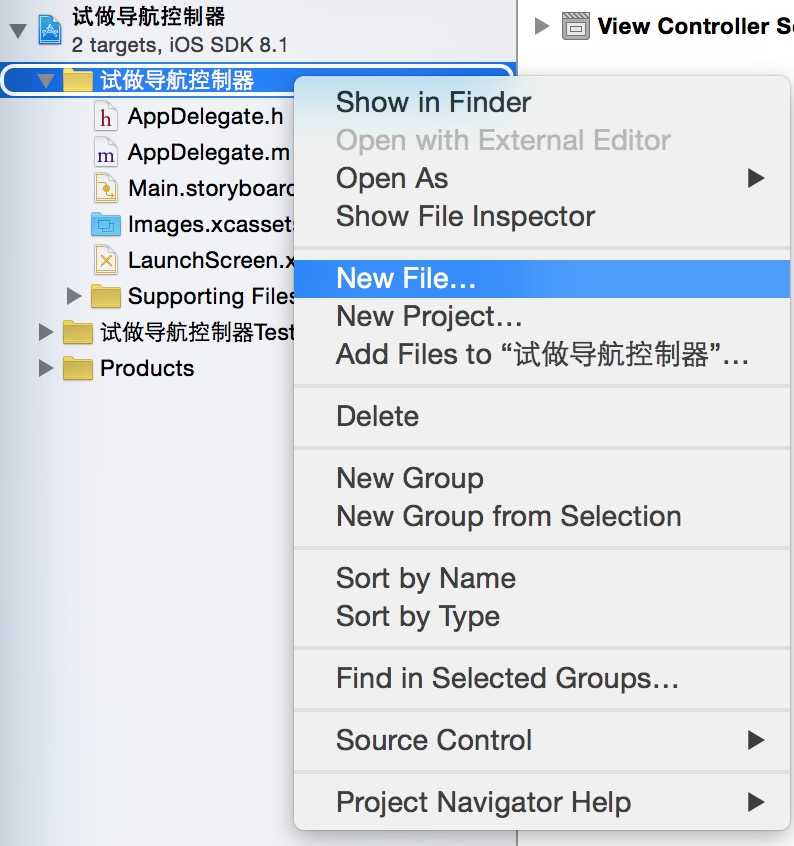Open the Open As submenu
This screenshot has width=794, height=846.
pyautogui.click(x=392, y=178)
